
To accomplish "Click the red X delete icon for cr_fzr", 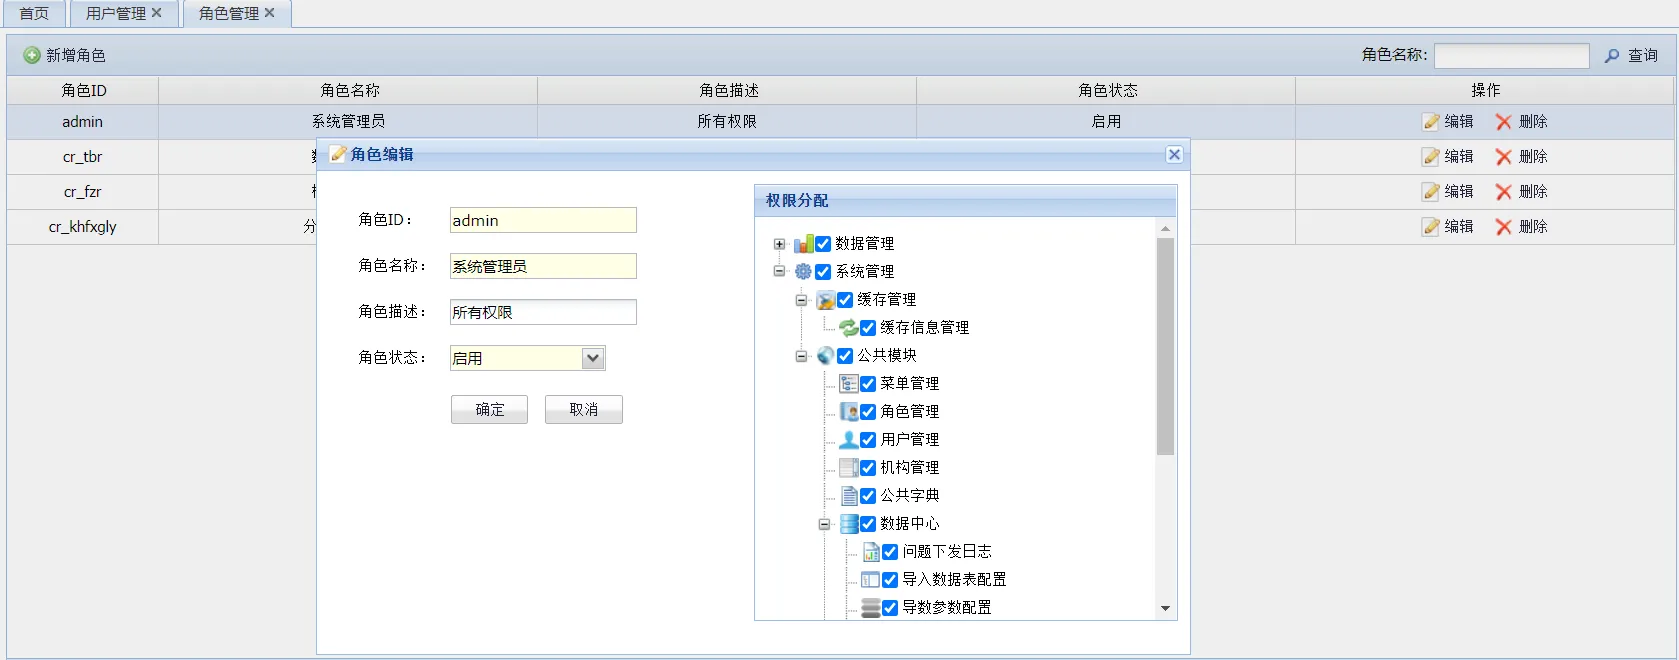I will click(1503, 192).
